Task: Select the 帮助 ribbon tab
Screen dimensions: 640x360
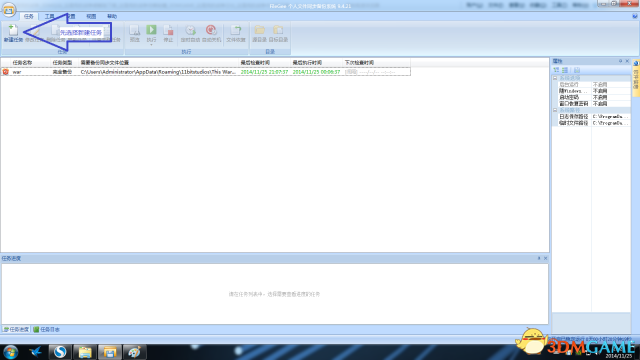Action: pos(112,16)
